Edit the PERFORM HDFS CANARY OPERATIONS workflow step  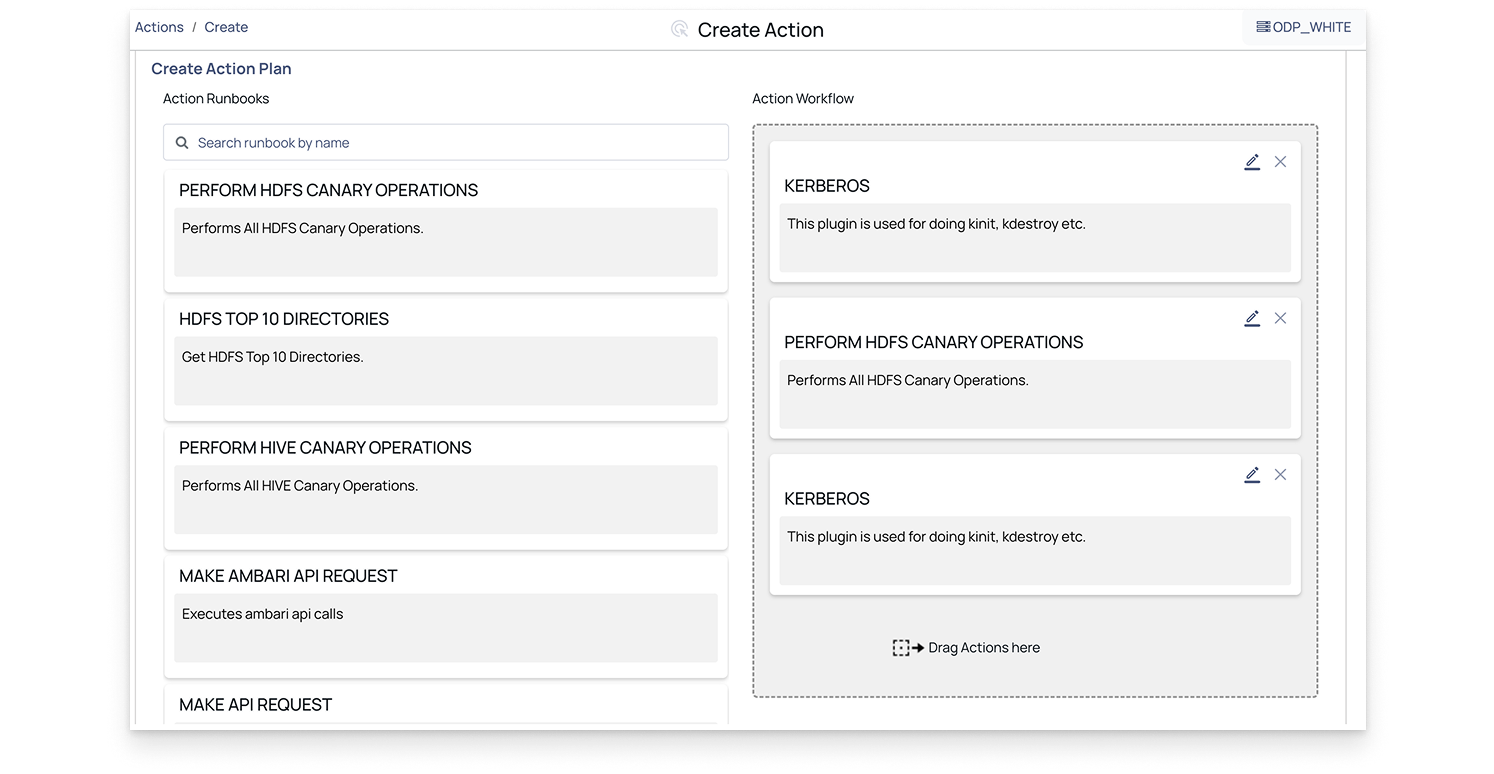tap(1252, 318)
